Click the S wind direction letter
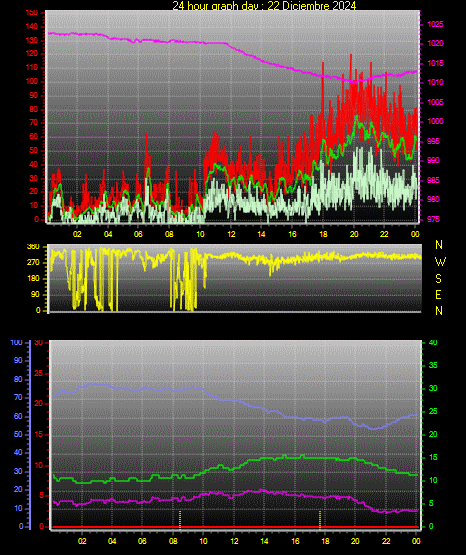This screenshot has height=555, width=466. coord(439,279)
